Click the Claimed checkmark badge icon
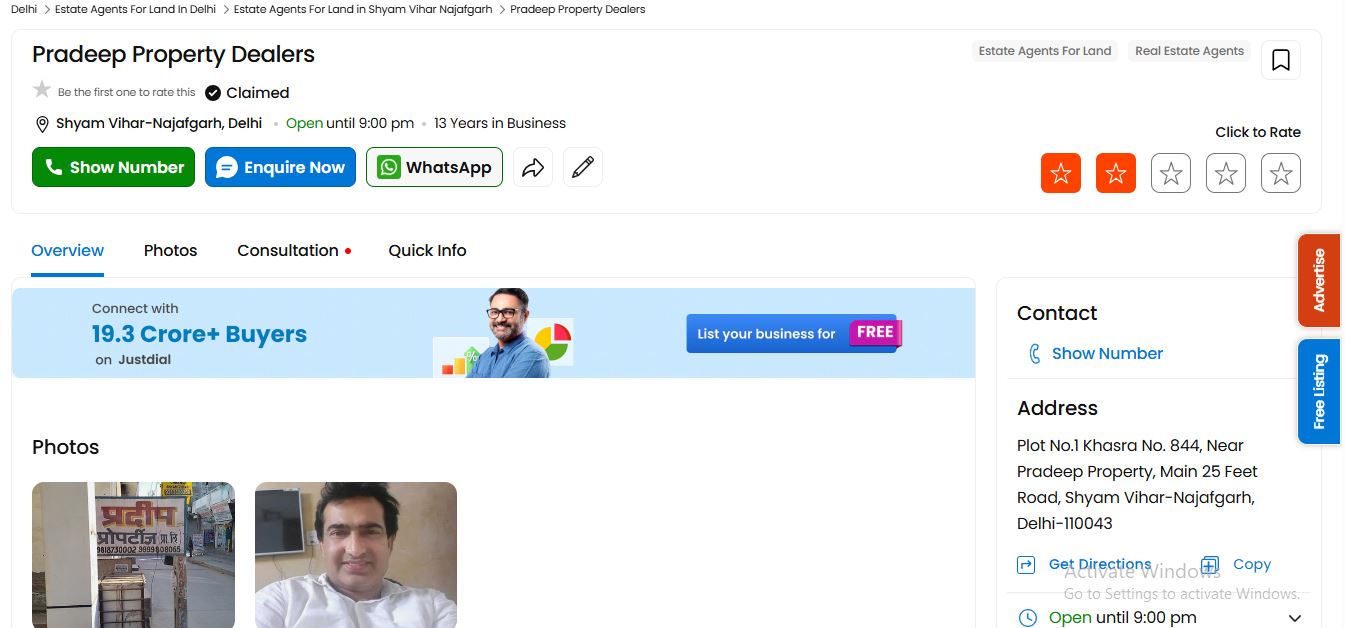The height and width of the screenshot is (628, 1345). [213, 93]
